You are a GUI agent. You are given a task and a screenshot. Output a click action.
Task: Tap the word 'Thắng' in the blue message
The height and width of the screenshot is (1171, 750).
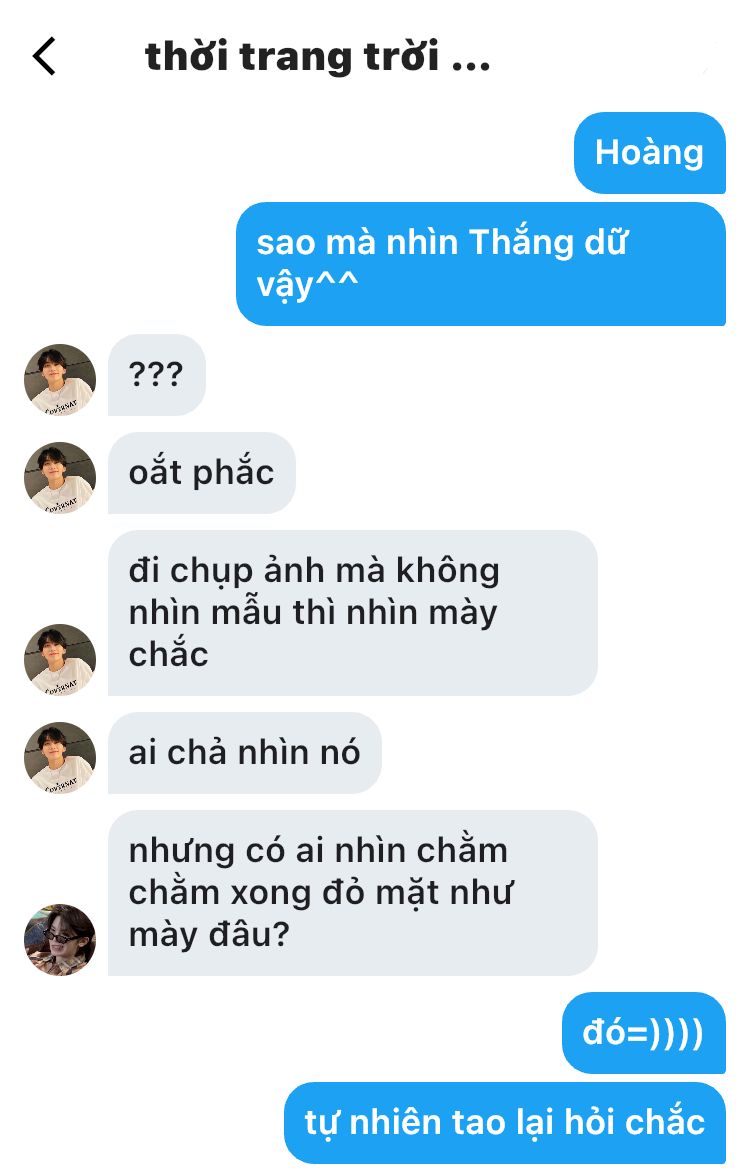521,243
